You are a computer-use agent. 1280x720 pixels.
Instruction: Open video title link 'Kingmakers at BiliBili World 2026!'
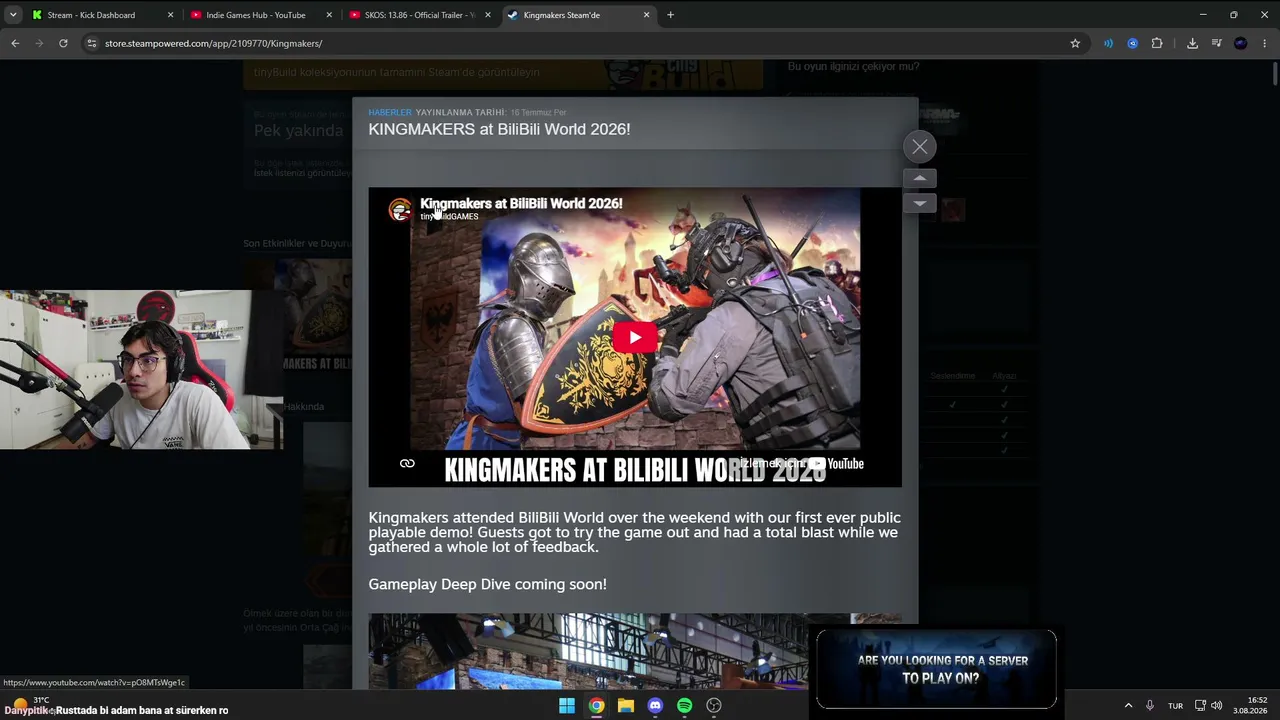[521, 203]
